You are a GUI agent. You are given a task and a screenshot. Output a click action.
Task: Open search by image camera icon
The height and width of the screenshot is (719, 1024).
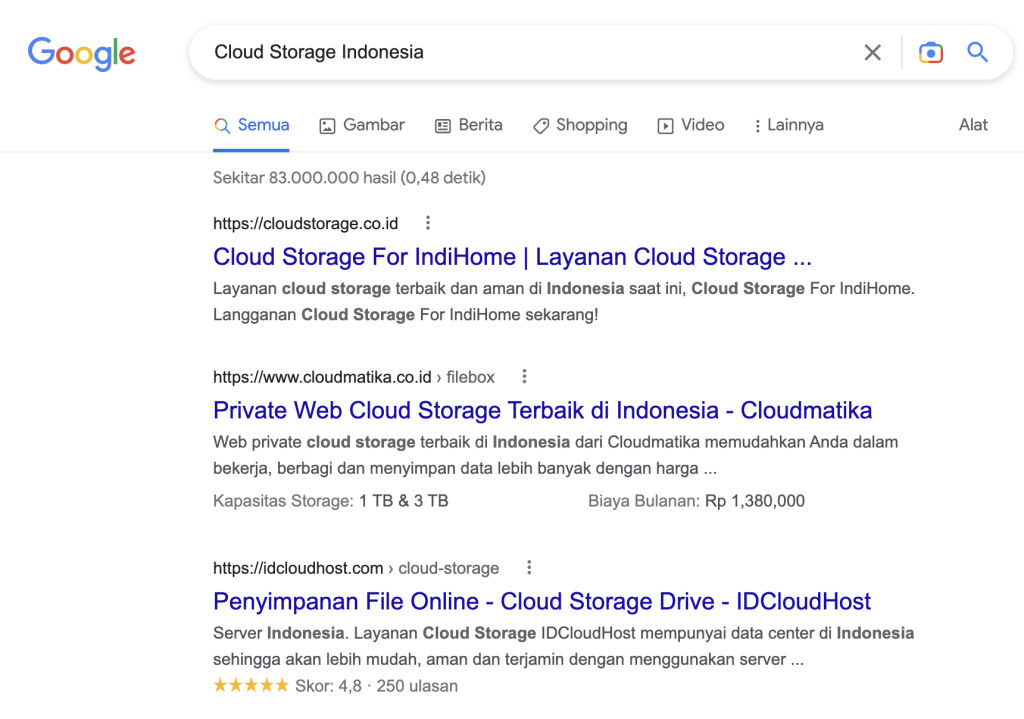[931, 52]
